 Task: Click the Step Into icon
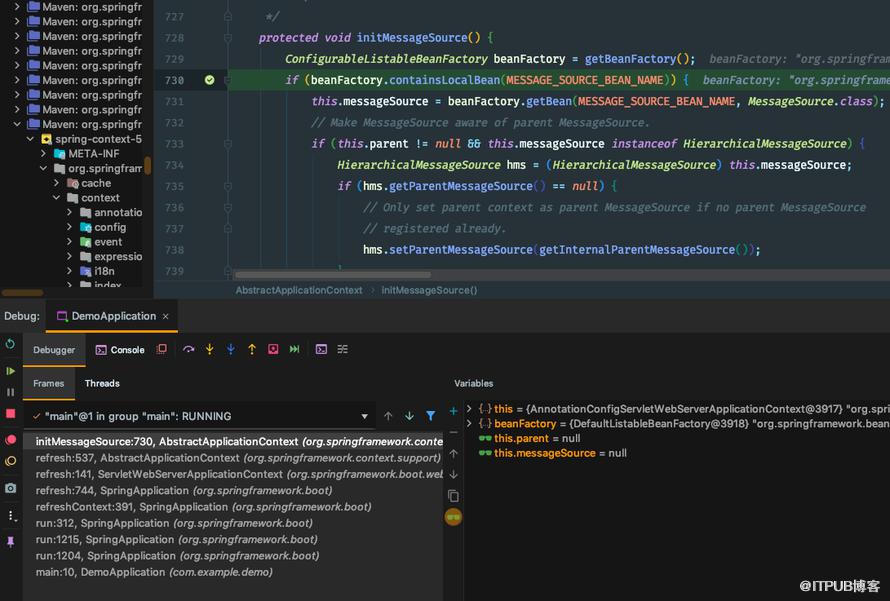(209, 350)
